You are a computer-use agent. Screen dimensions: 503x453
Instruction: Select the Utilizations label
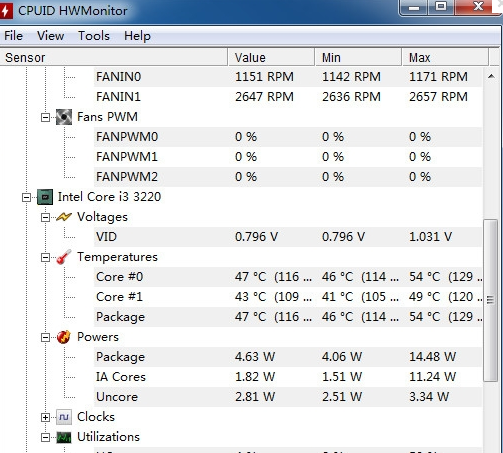pyautogui.click(x=108, y=437)
